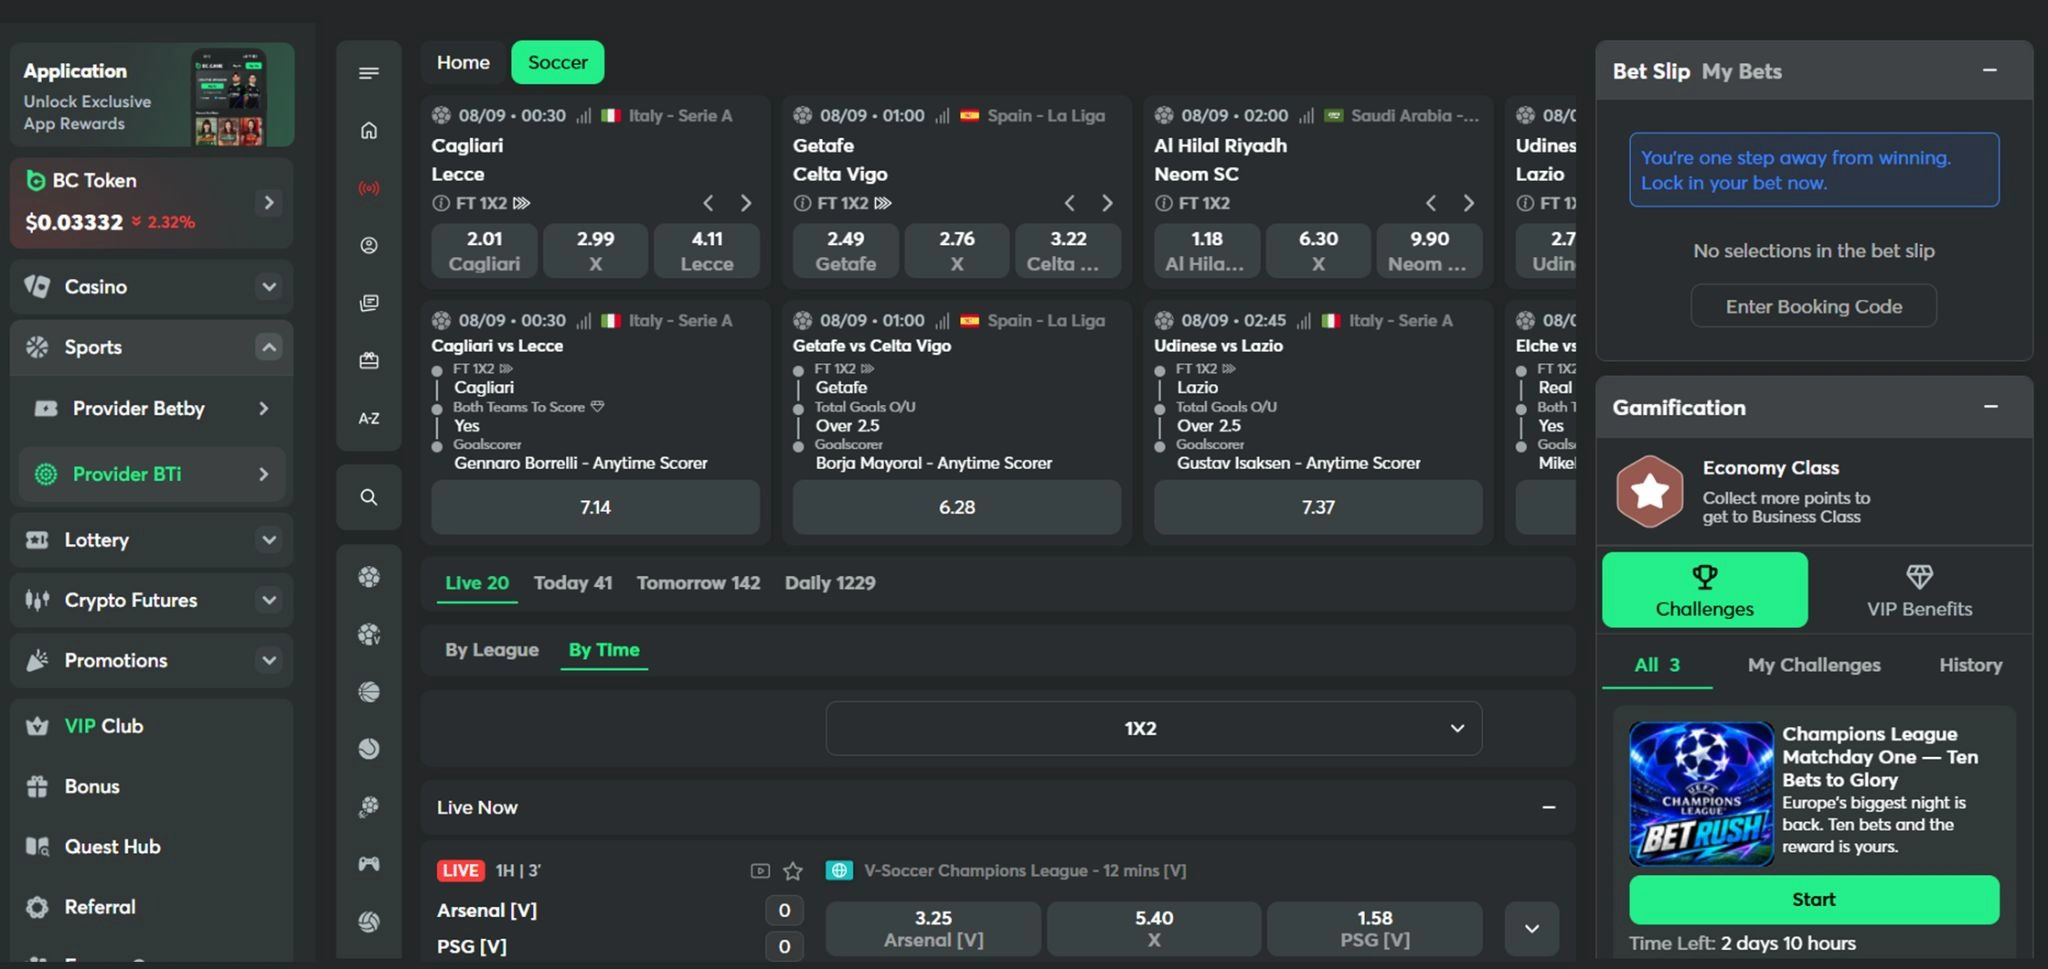The width and height of the screenshot is (2048, 969).
Task: Click the Economy Class star badge
Action: tap(1649, 491)
